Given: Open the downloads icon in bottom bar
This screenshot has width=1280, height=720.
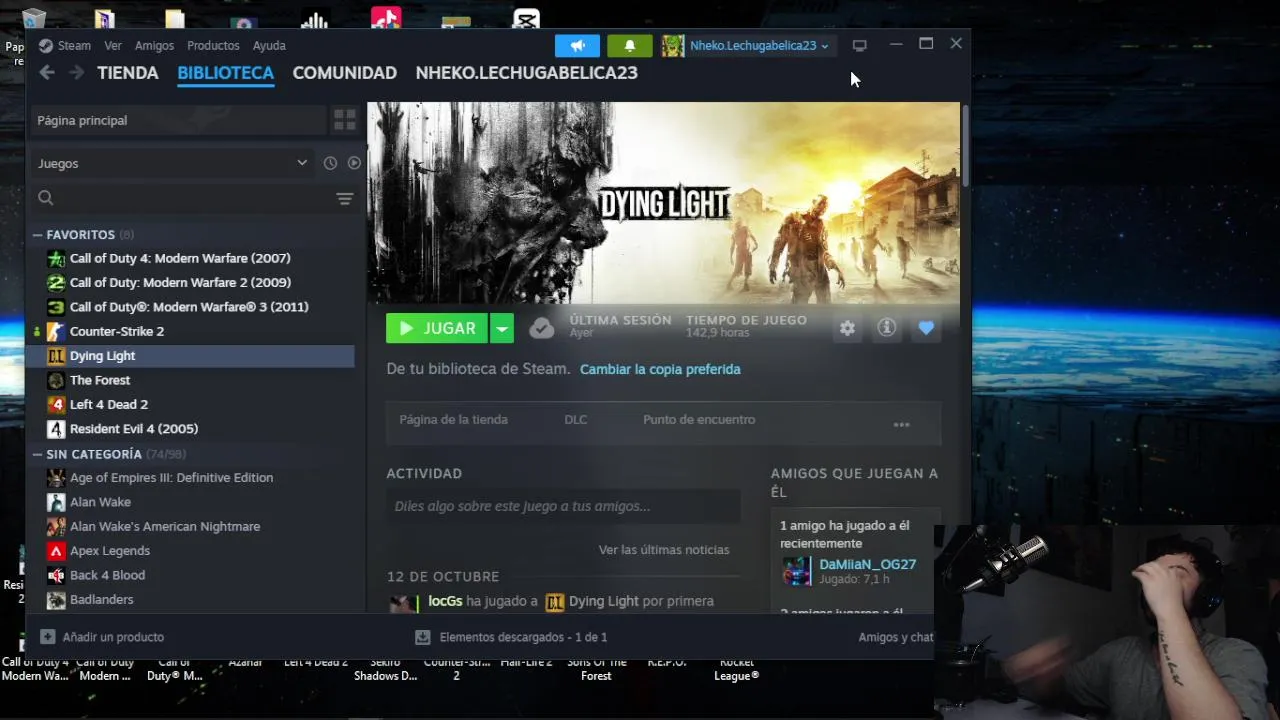Looking at the screenshot, I should (x=422, y=637).
